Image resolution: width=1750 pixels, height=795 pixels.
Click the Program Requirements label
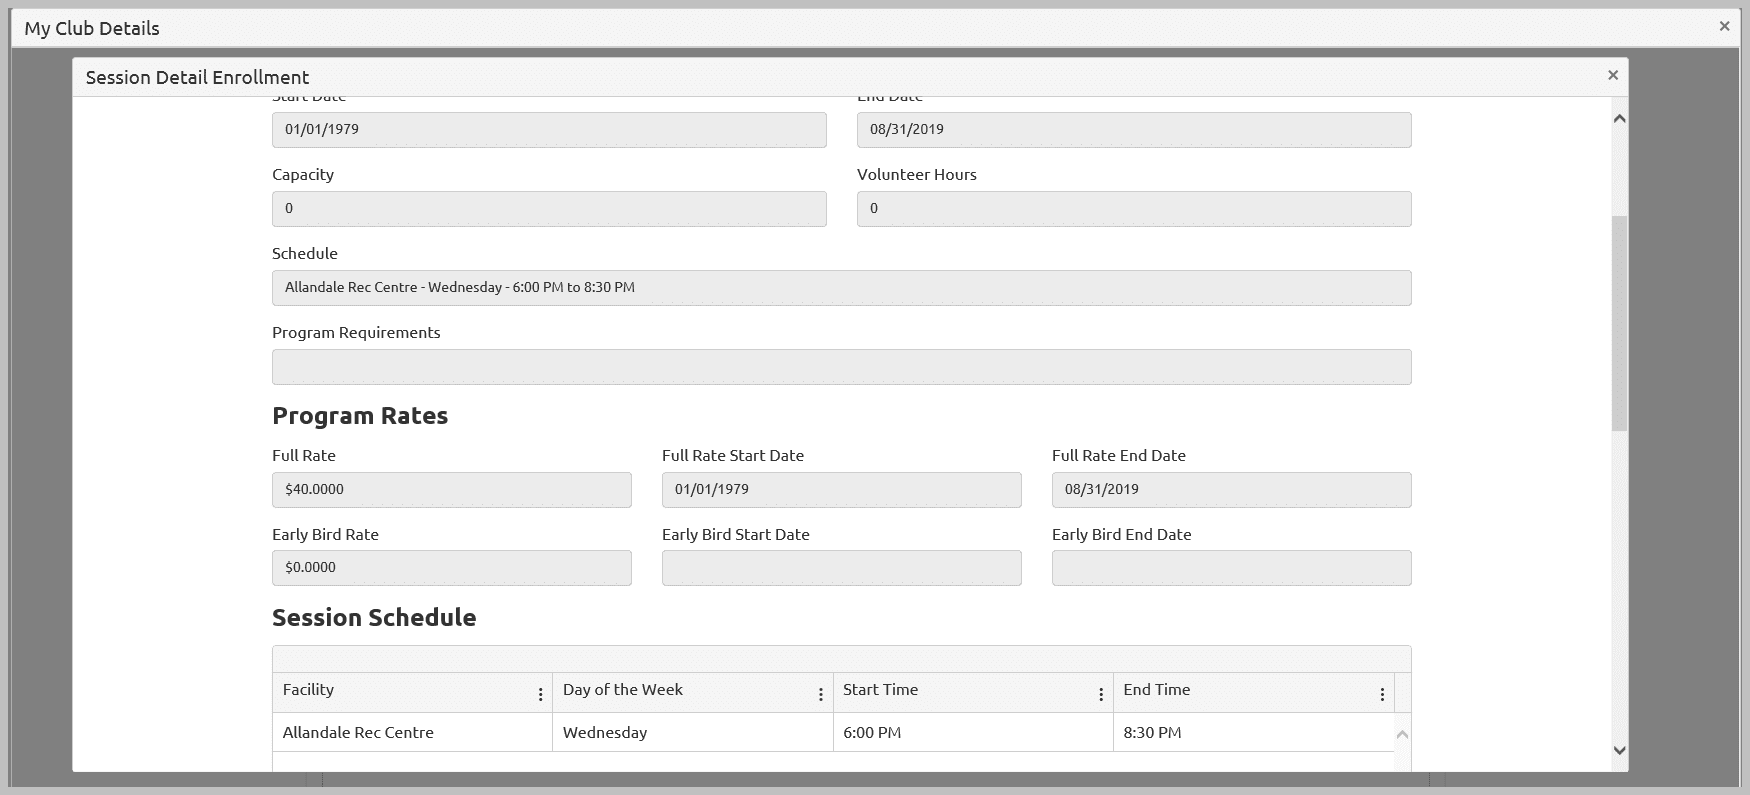[356, 333]
